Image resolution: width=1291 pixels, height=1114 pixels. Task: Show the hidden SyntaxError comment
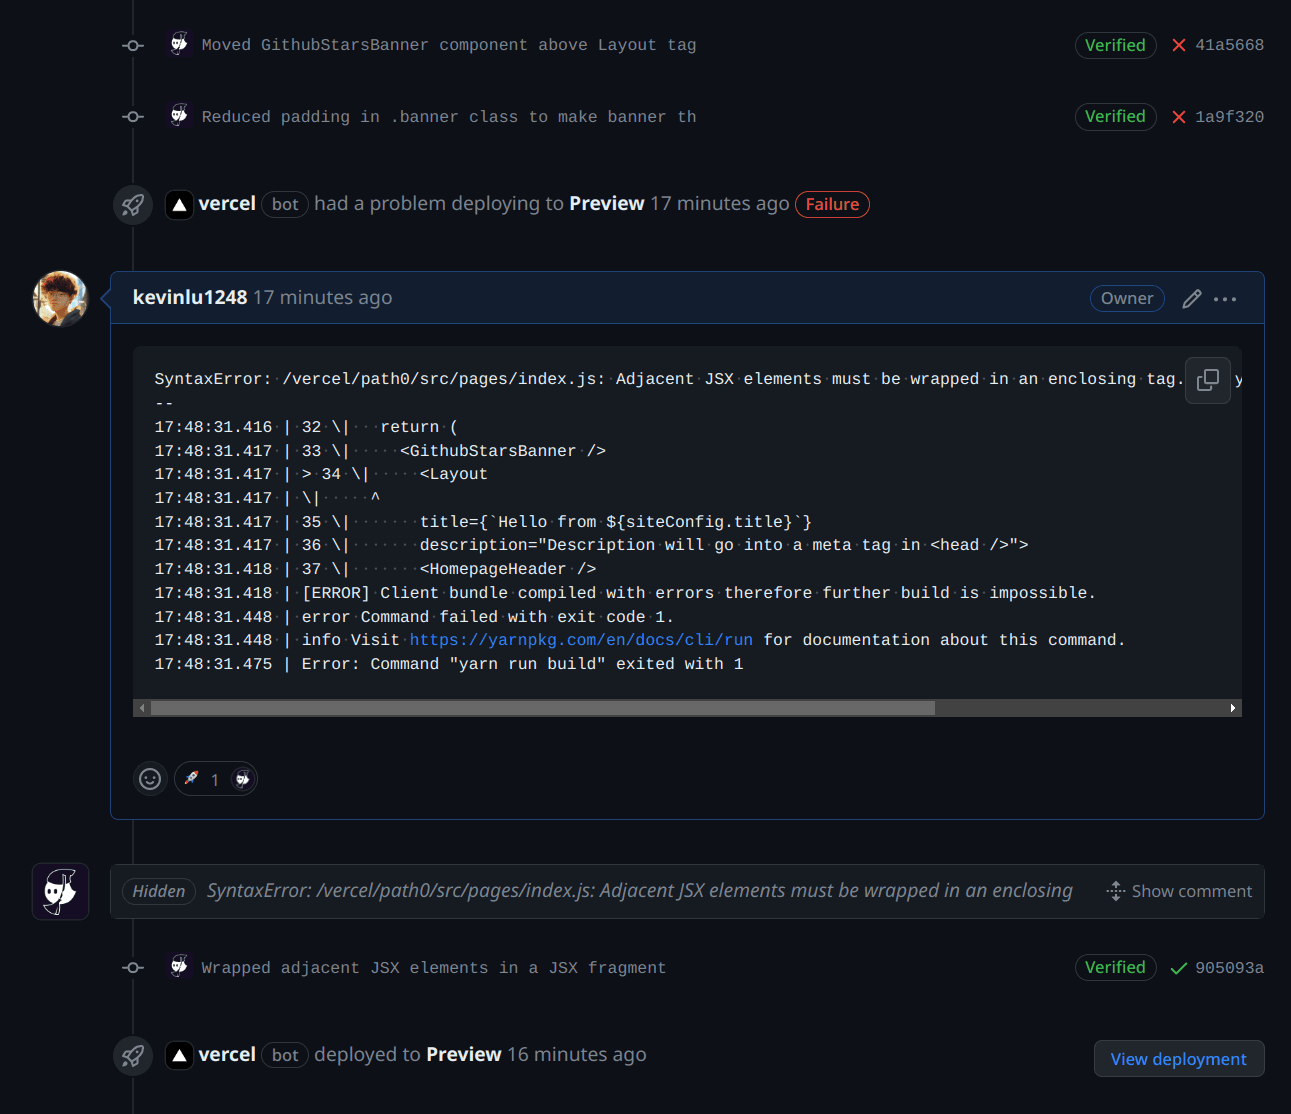1180,891
